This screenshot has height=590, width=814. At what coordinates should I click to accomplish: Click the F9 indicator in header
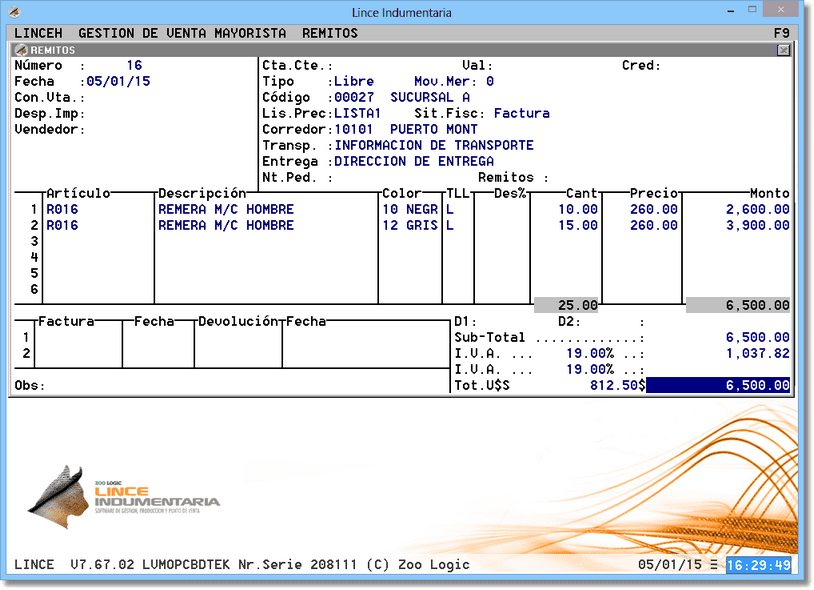tap(781, 33)
